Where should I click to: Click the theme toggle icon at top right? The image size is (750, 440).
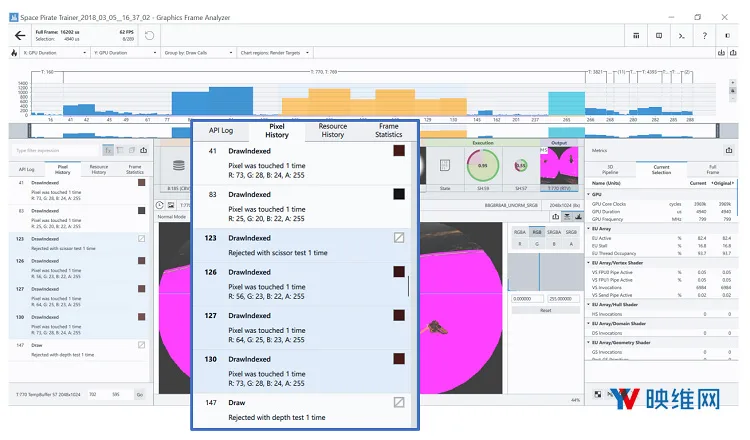point(727,35)
